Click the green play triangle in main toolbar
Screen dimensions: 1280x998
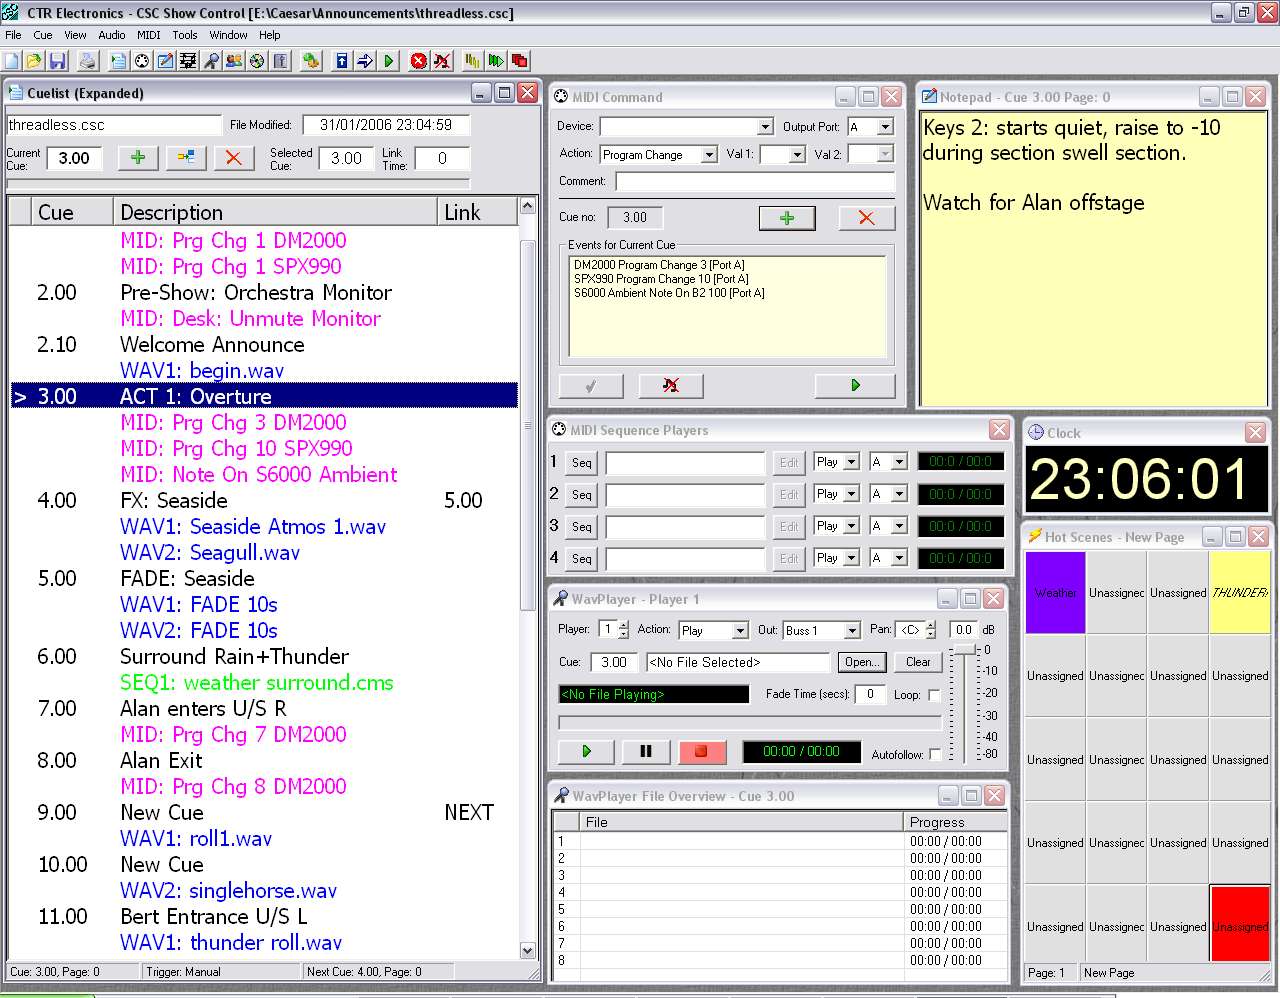coord(389,61)
